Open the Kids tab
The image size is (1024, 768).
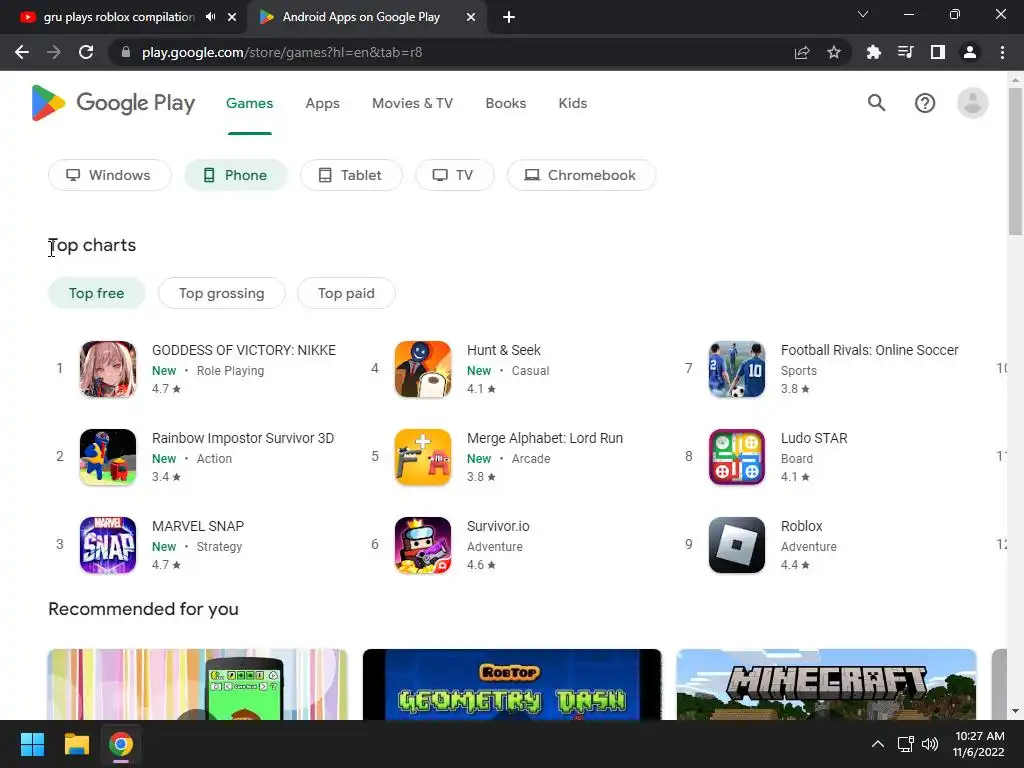573,103
